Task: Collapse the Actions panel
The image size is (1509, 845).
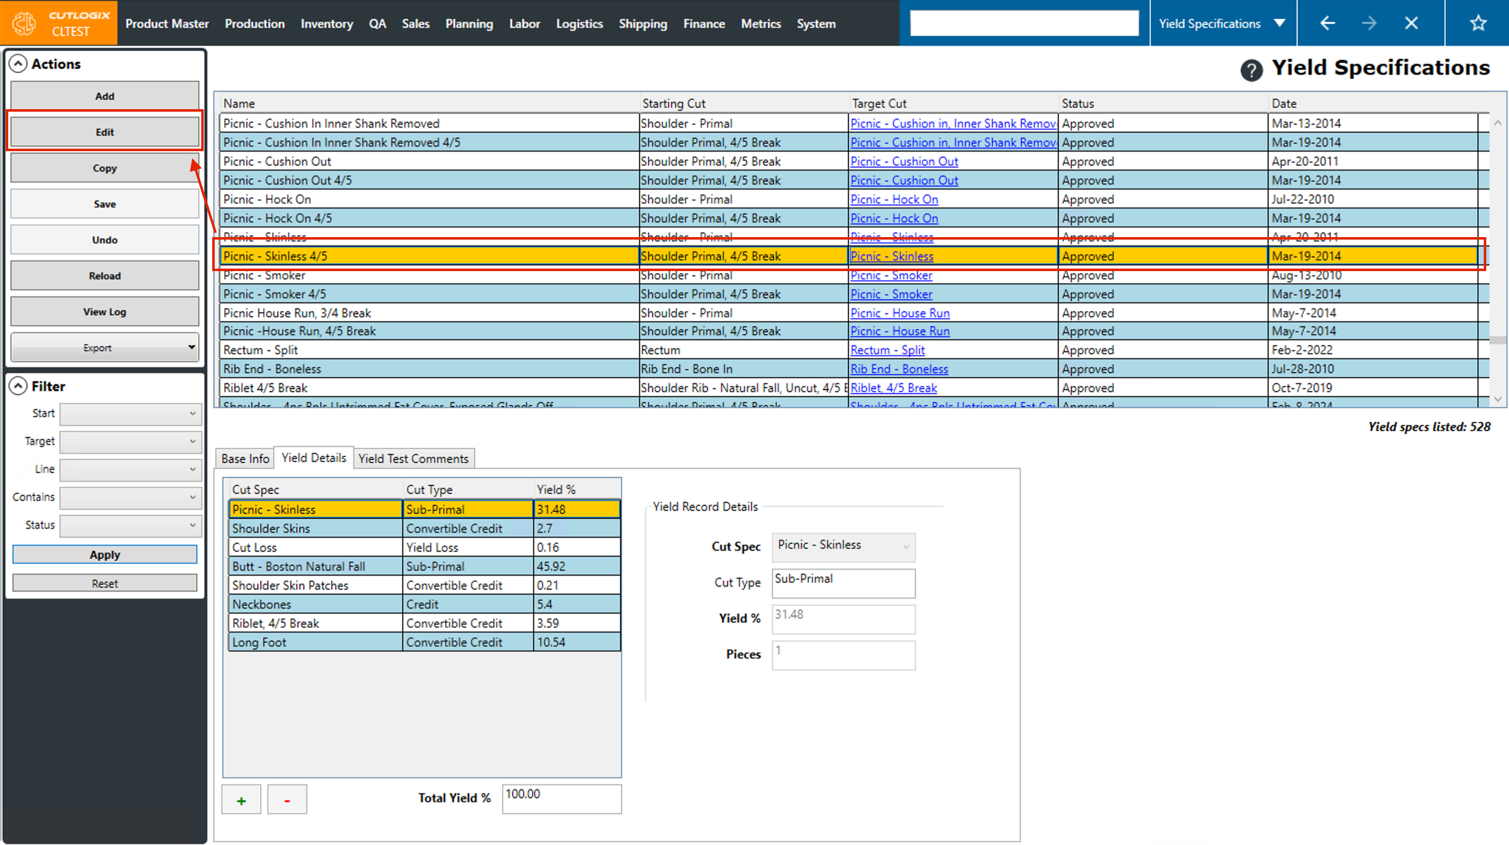Action: click(18, 64)
